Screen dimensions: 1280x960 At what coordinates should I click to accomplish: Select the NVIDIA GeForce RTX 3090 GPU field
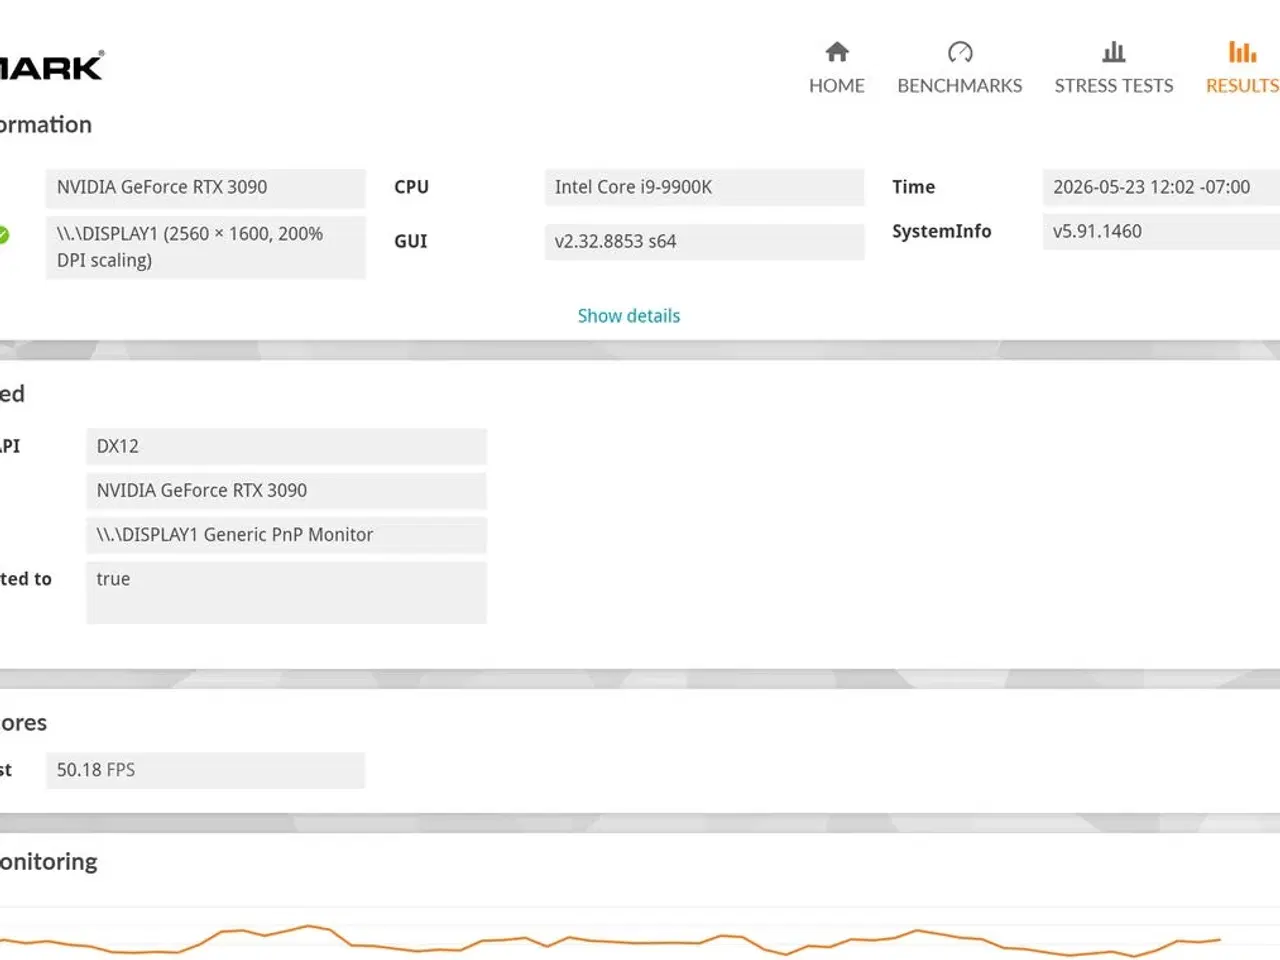[205, 187]
